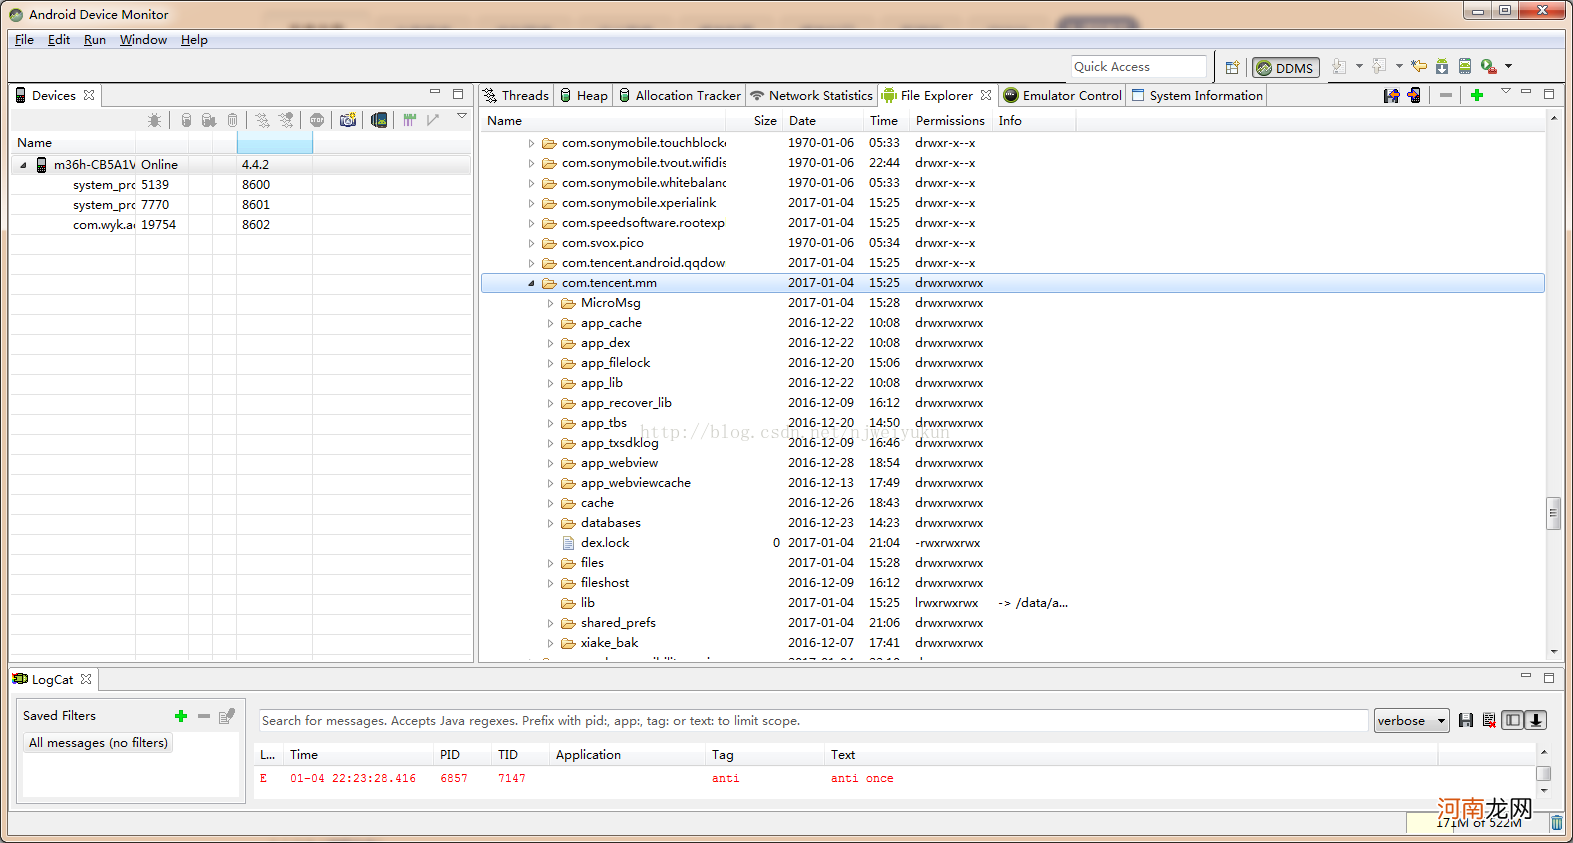Click the Export LogCat messages save icon
The image size is (1573, 843).
pos(1466,720)
